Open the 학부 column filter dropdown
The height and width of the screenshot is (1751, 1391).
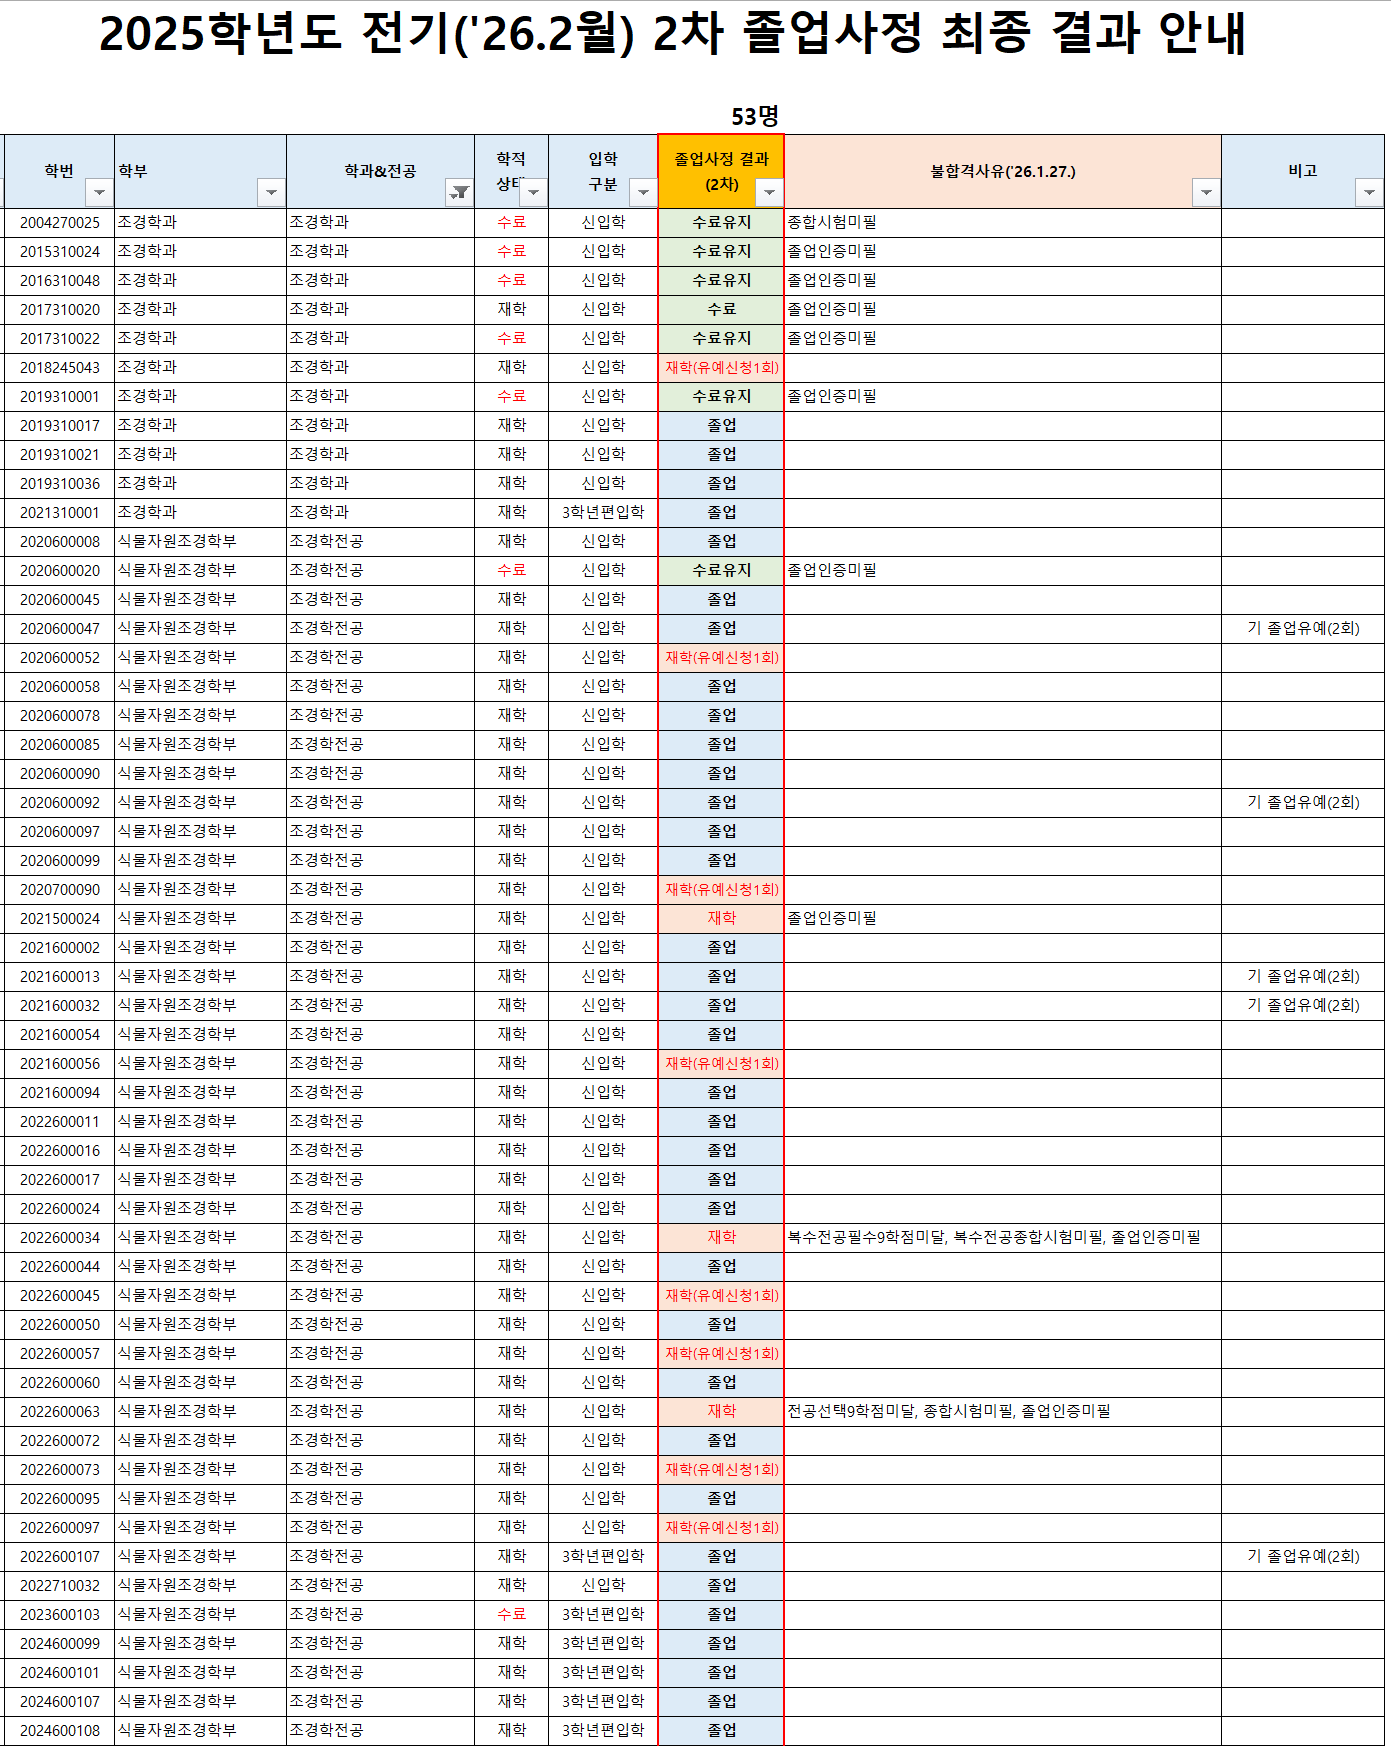[271, 192]
